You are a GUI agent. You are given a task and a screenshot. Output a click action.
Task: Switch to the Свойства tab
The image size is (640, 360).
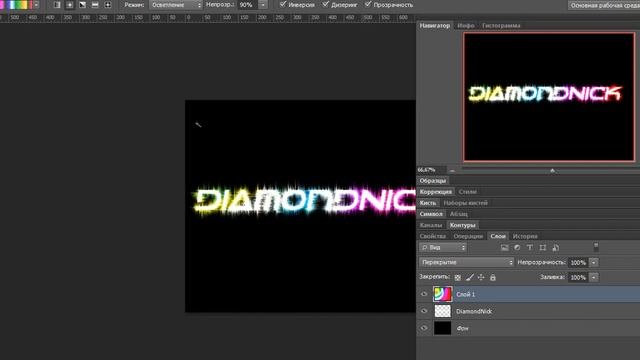[x=433, y=236]
